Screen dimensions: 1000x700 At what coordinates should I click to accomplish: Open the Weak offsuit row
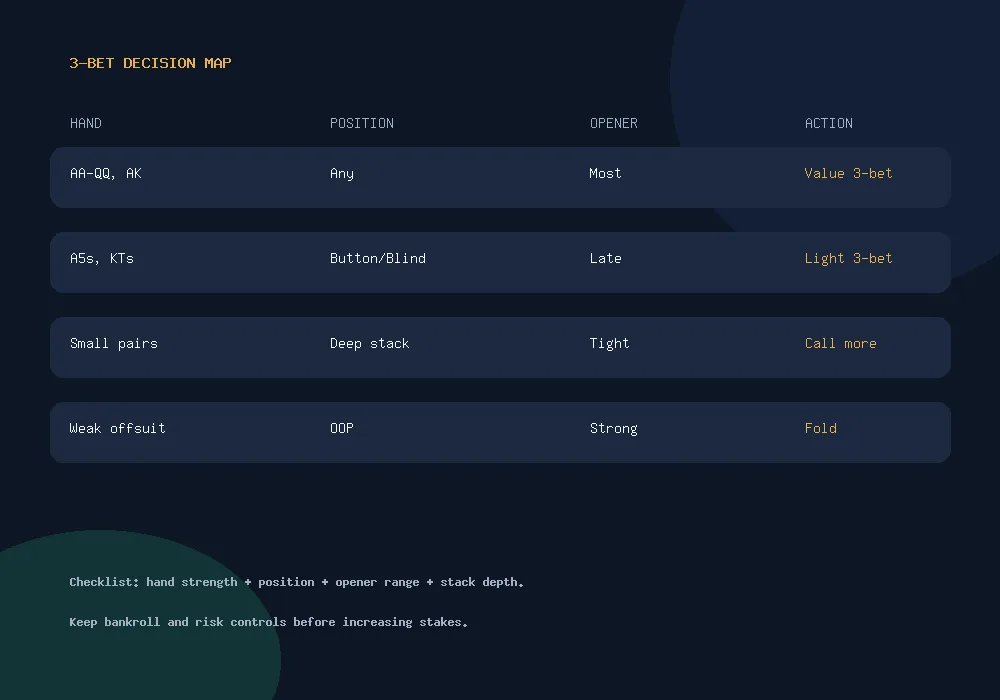(500, 432)
